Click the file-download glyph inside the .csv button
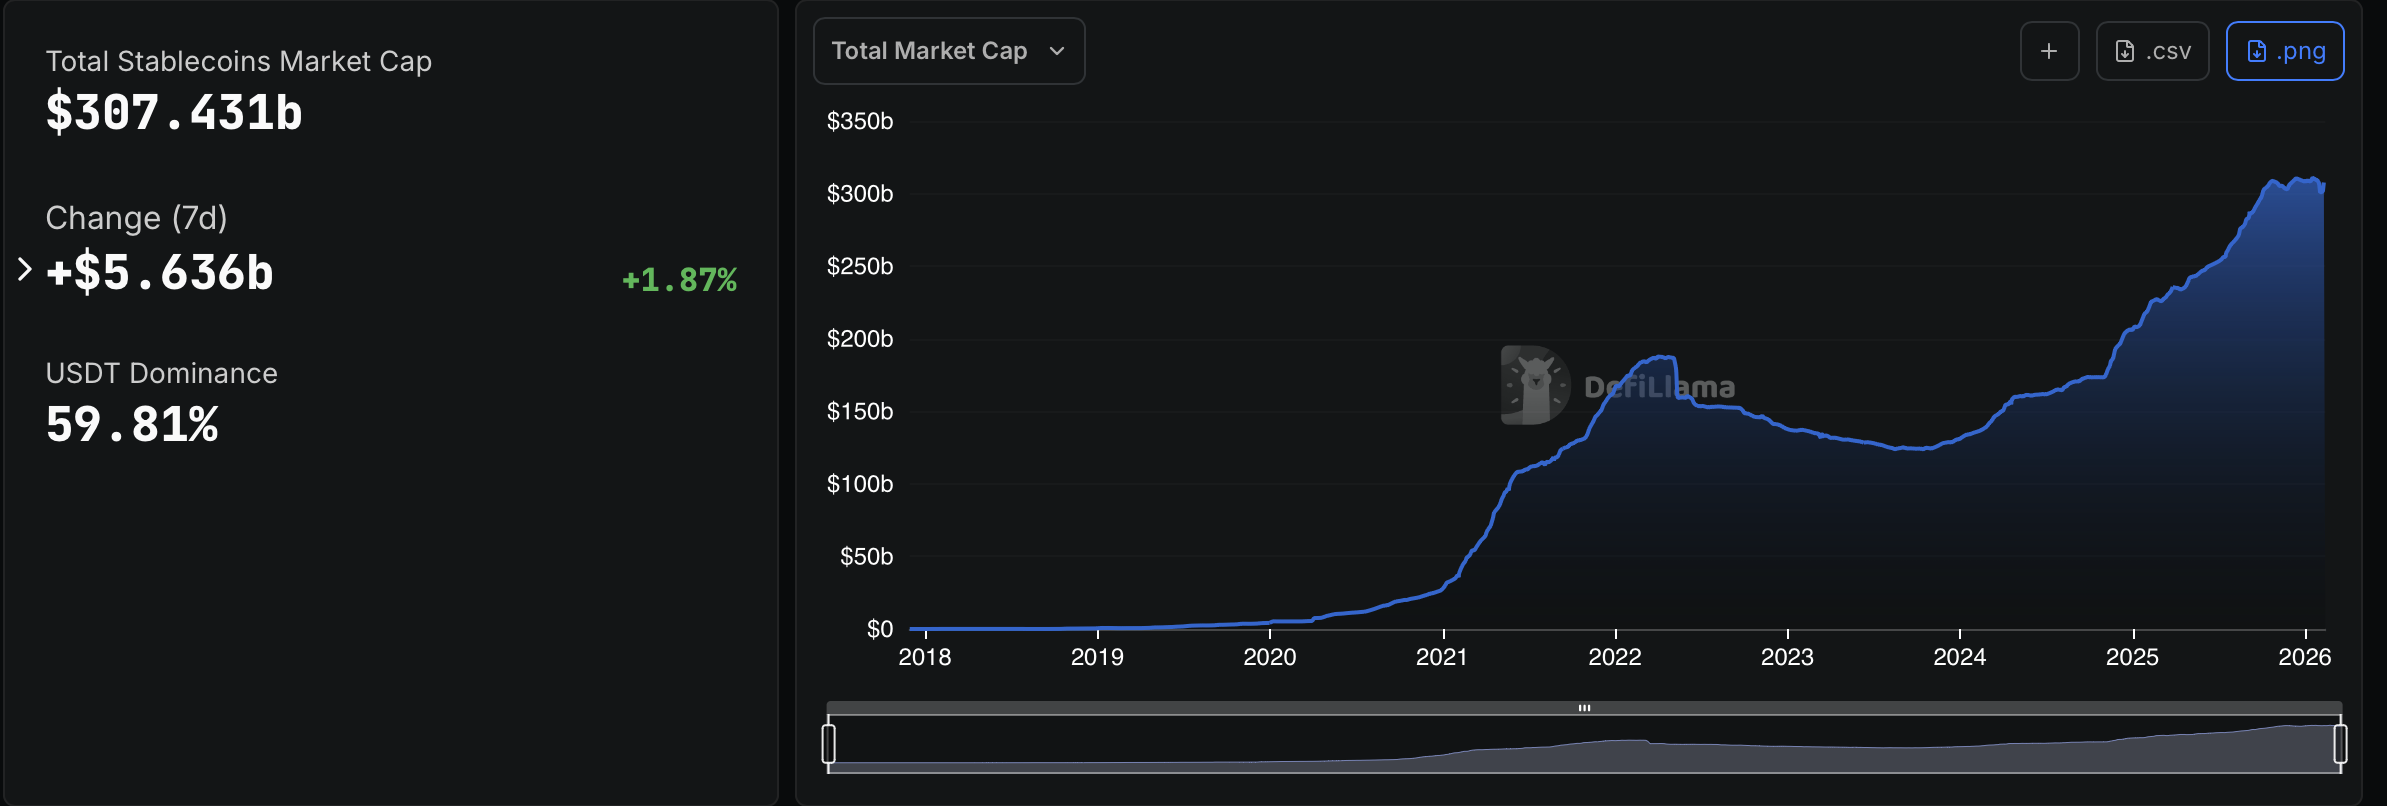Image resolution: width=2387 pixels, height=806 pixels. 2124,50
